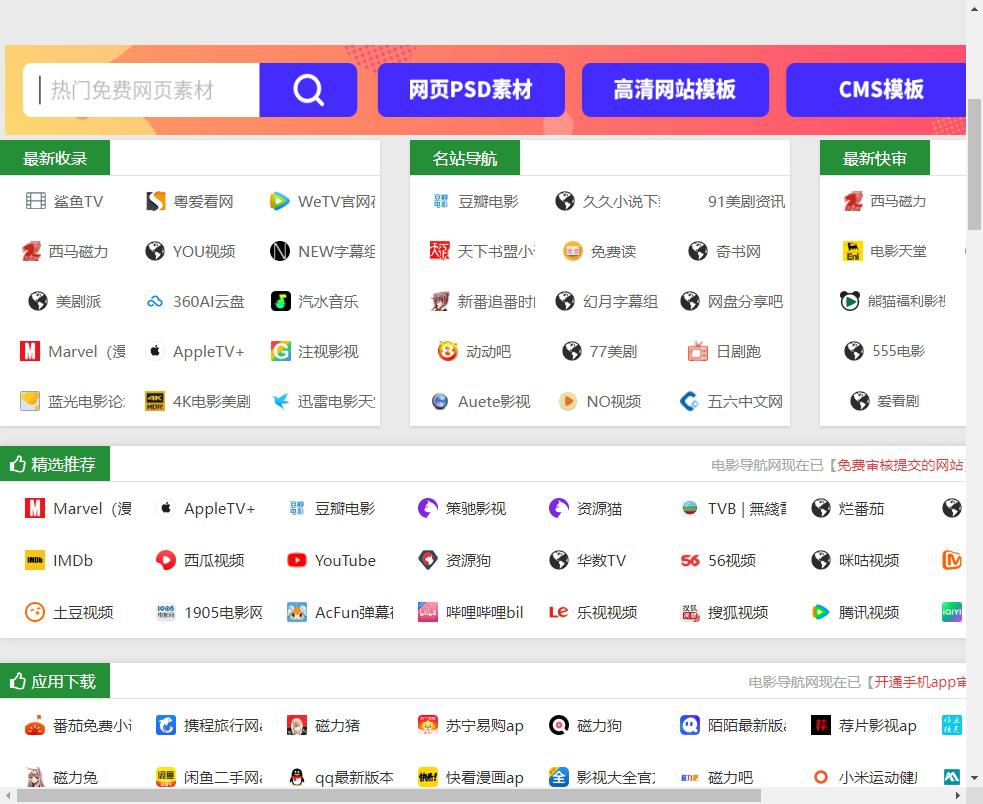Open the 555电影 link
The width and height of the screenshot is (983, 804).
click(x=898, y=351)
